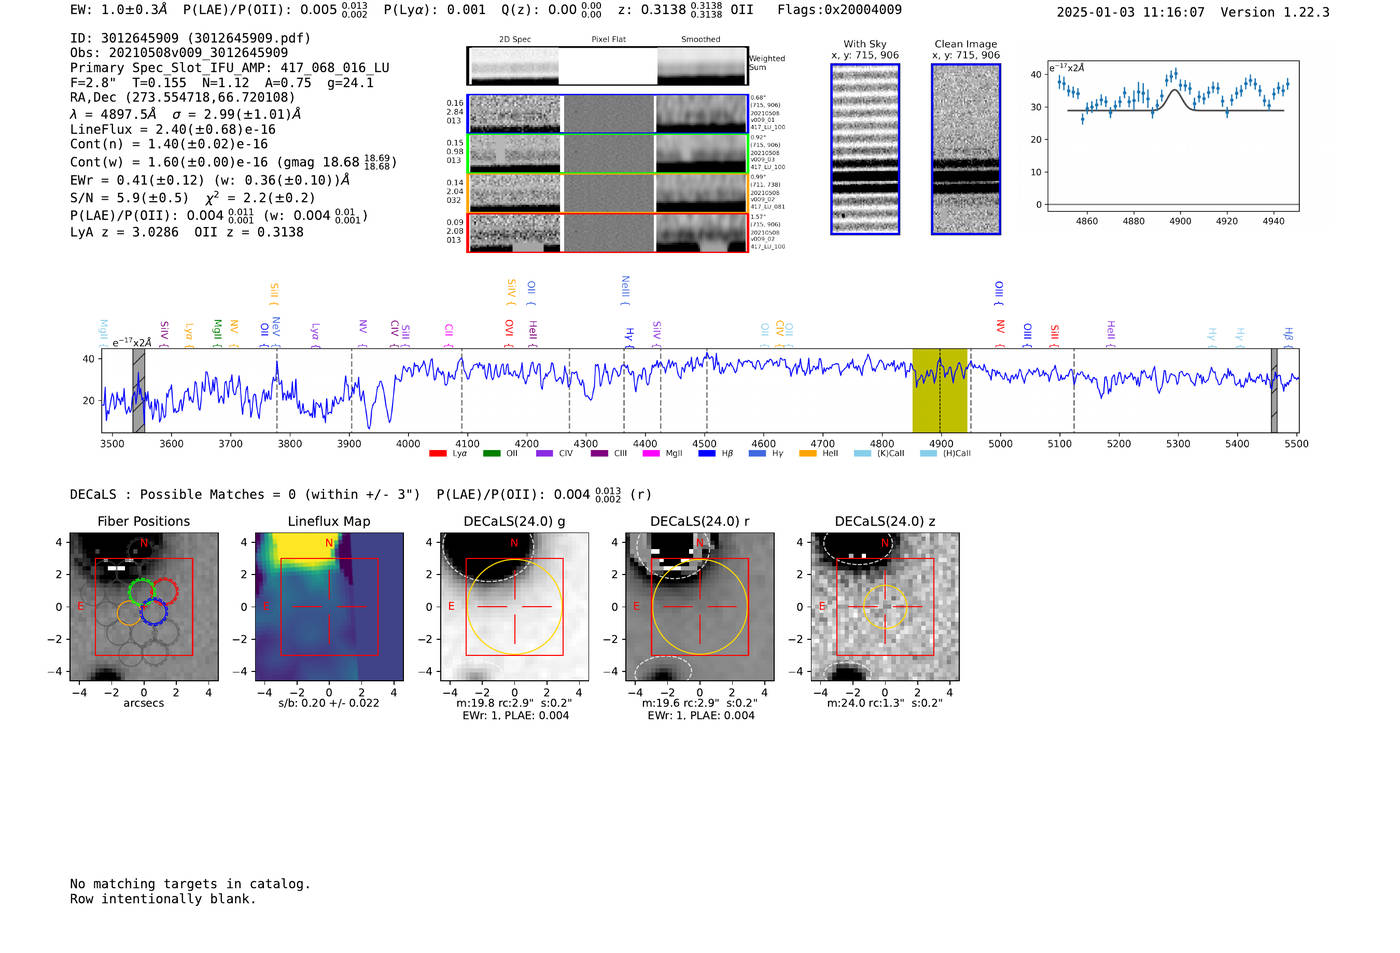Viewport: 1400px width, 953px height.
Task: Open the DECaLS(24.0) z cutout
Action: click(884, 607)
